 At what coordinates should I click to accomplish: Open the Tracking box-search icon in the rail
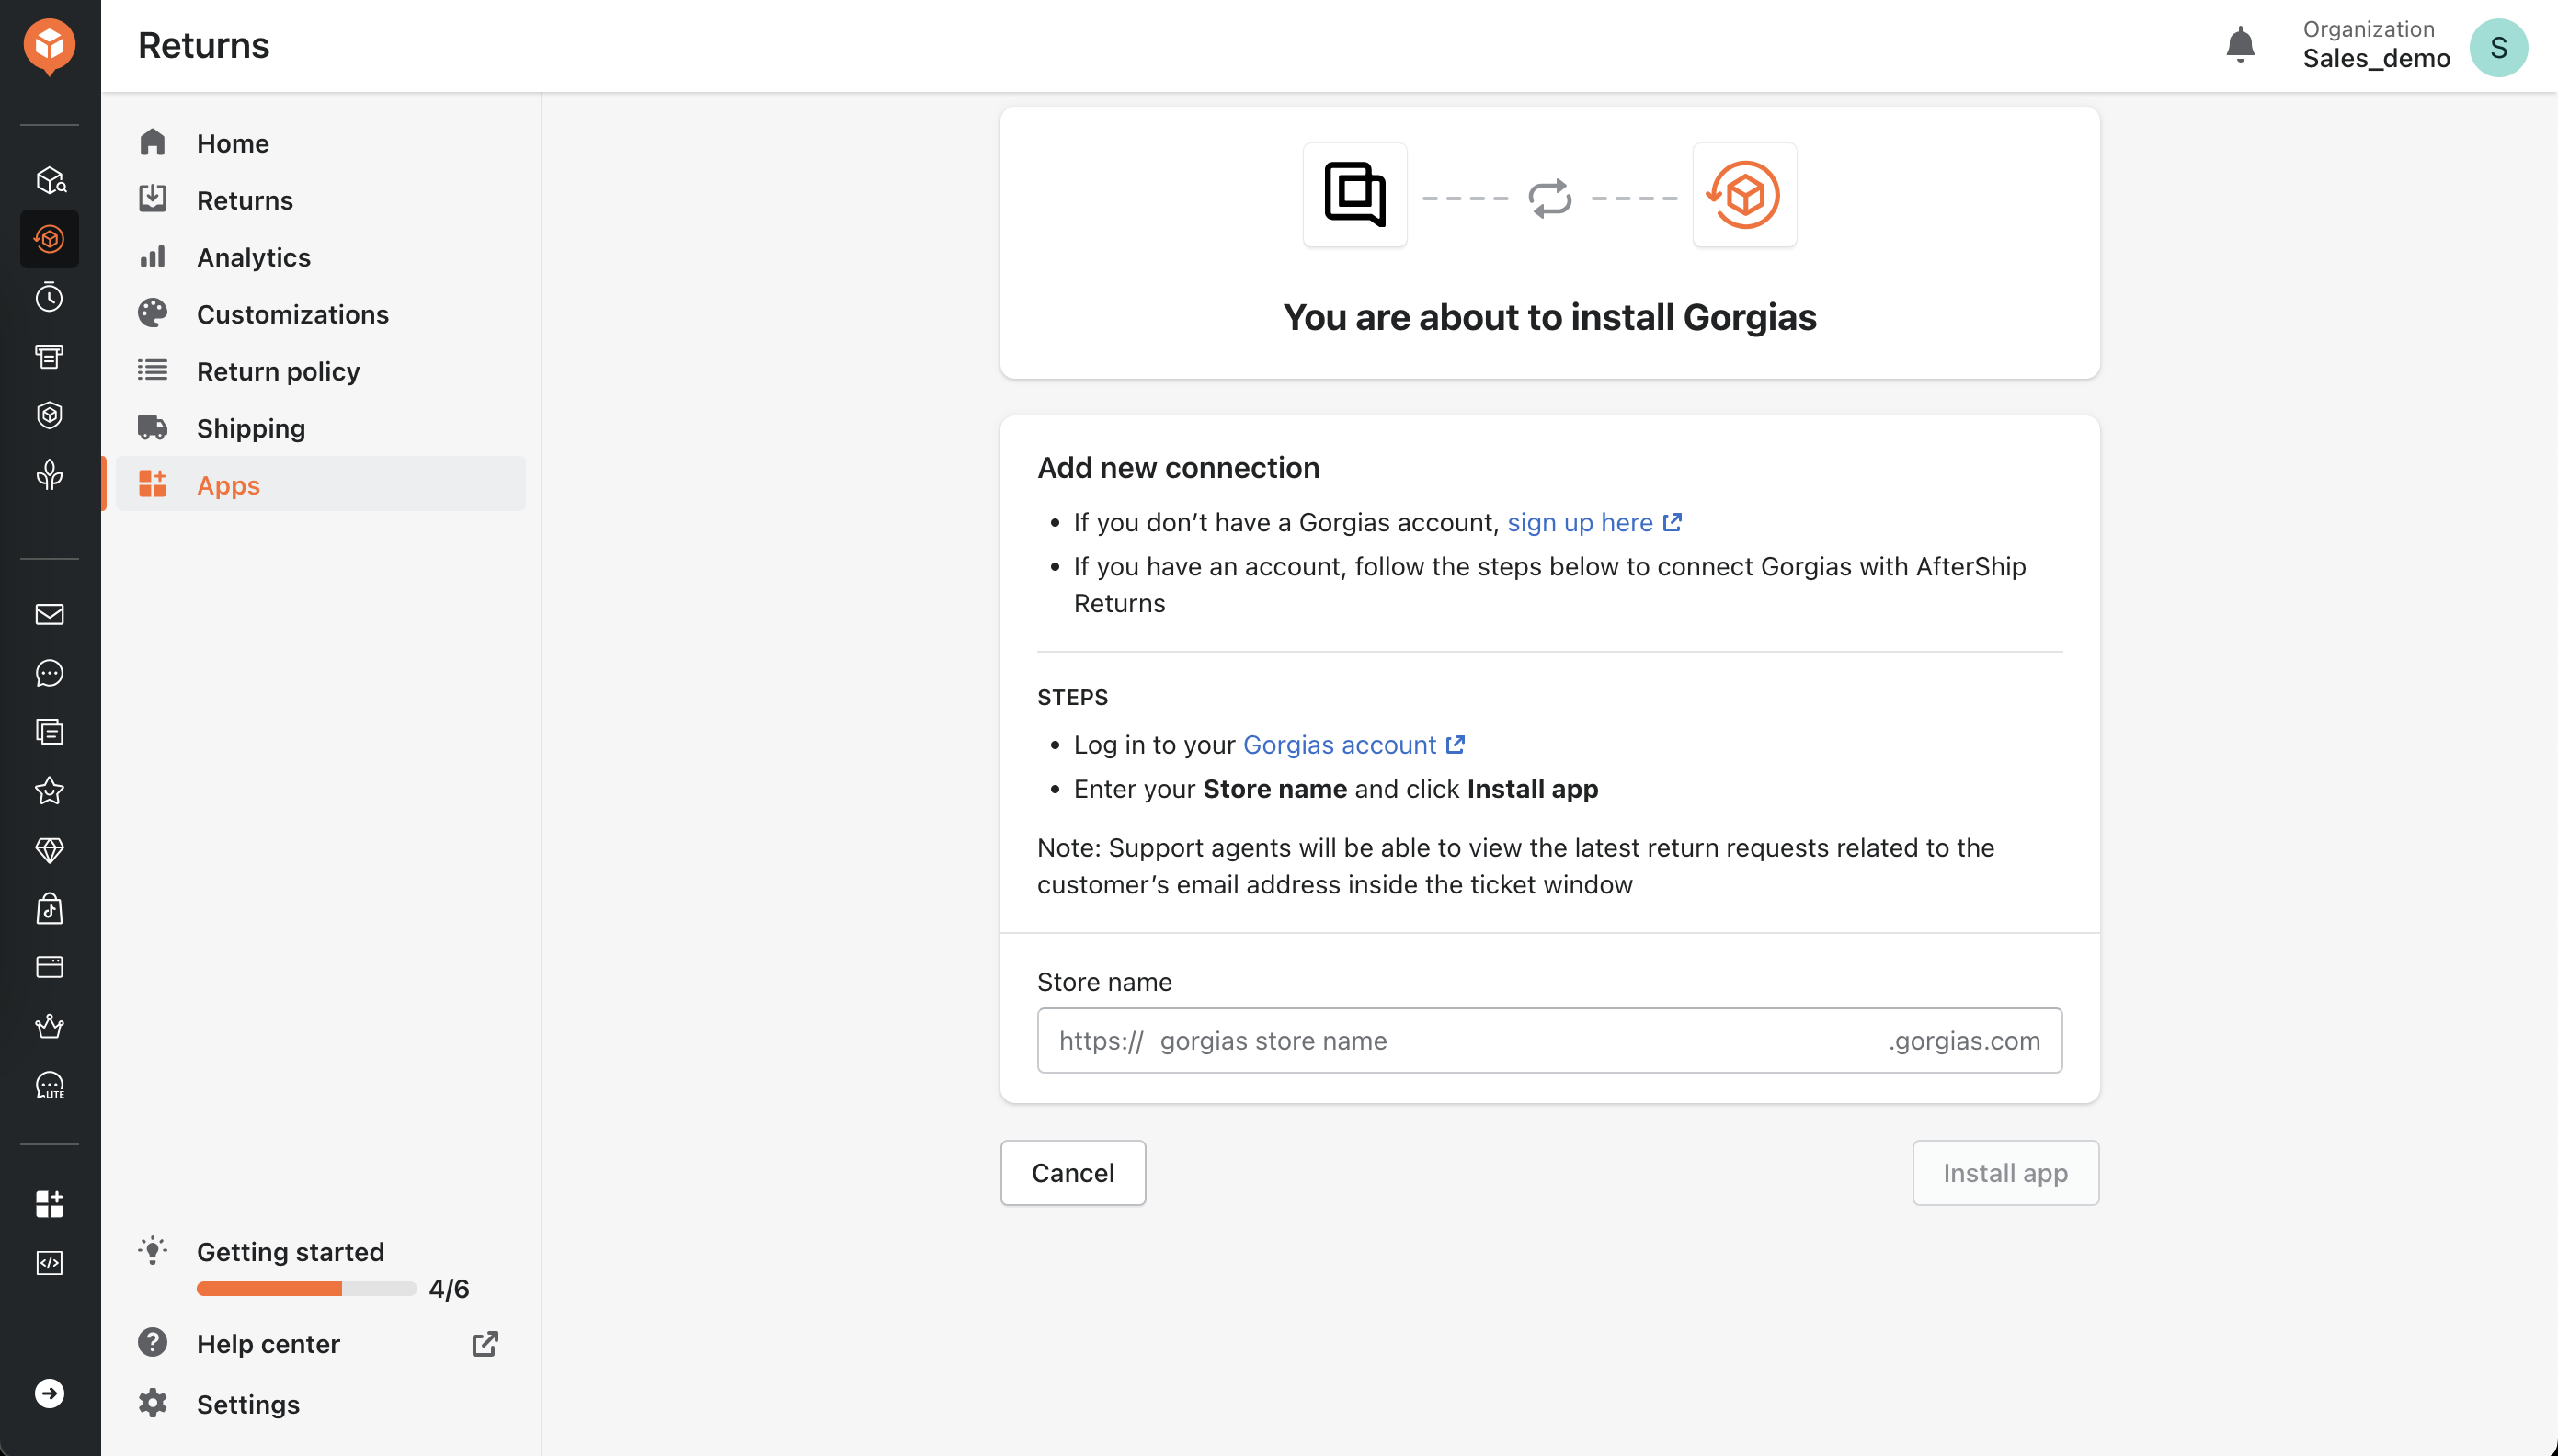pos(49,180)
